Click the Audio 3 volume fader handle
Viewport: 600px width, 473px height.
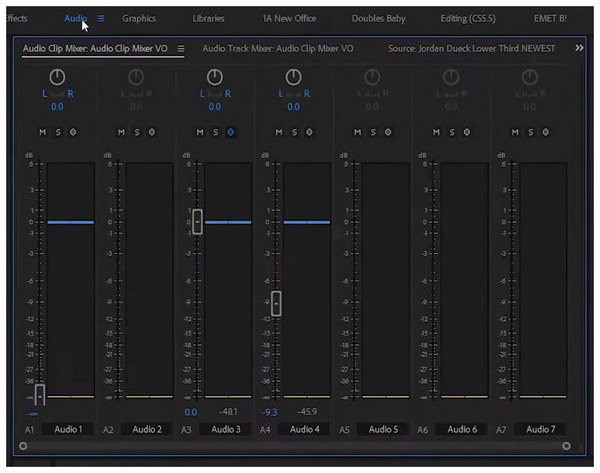pyautogui.click(x=197, y=222)
